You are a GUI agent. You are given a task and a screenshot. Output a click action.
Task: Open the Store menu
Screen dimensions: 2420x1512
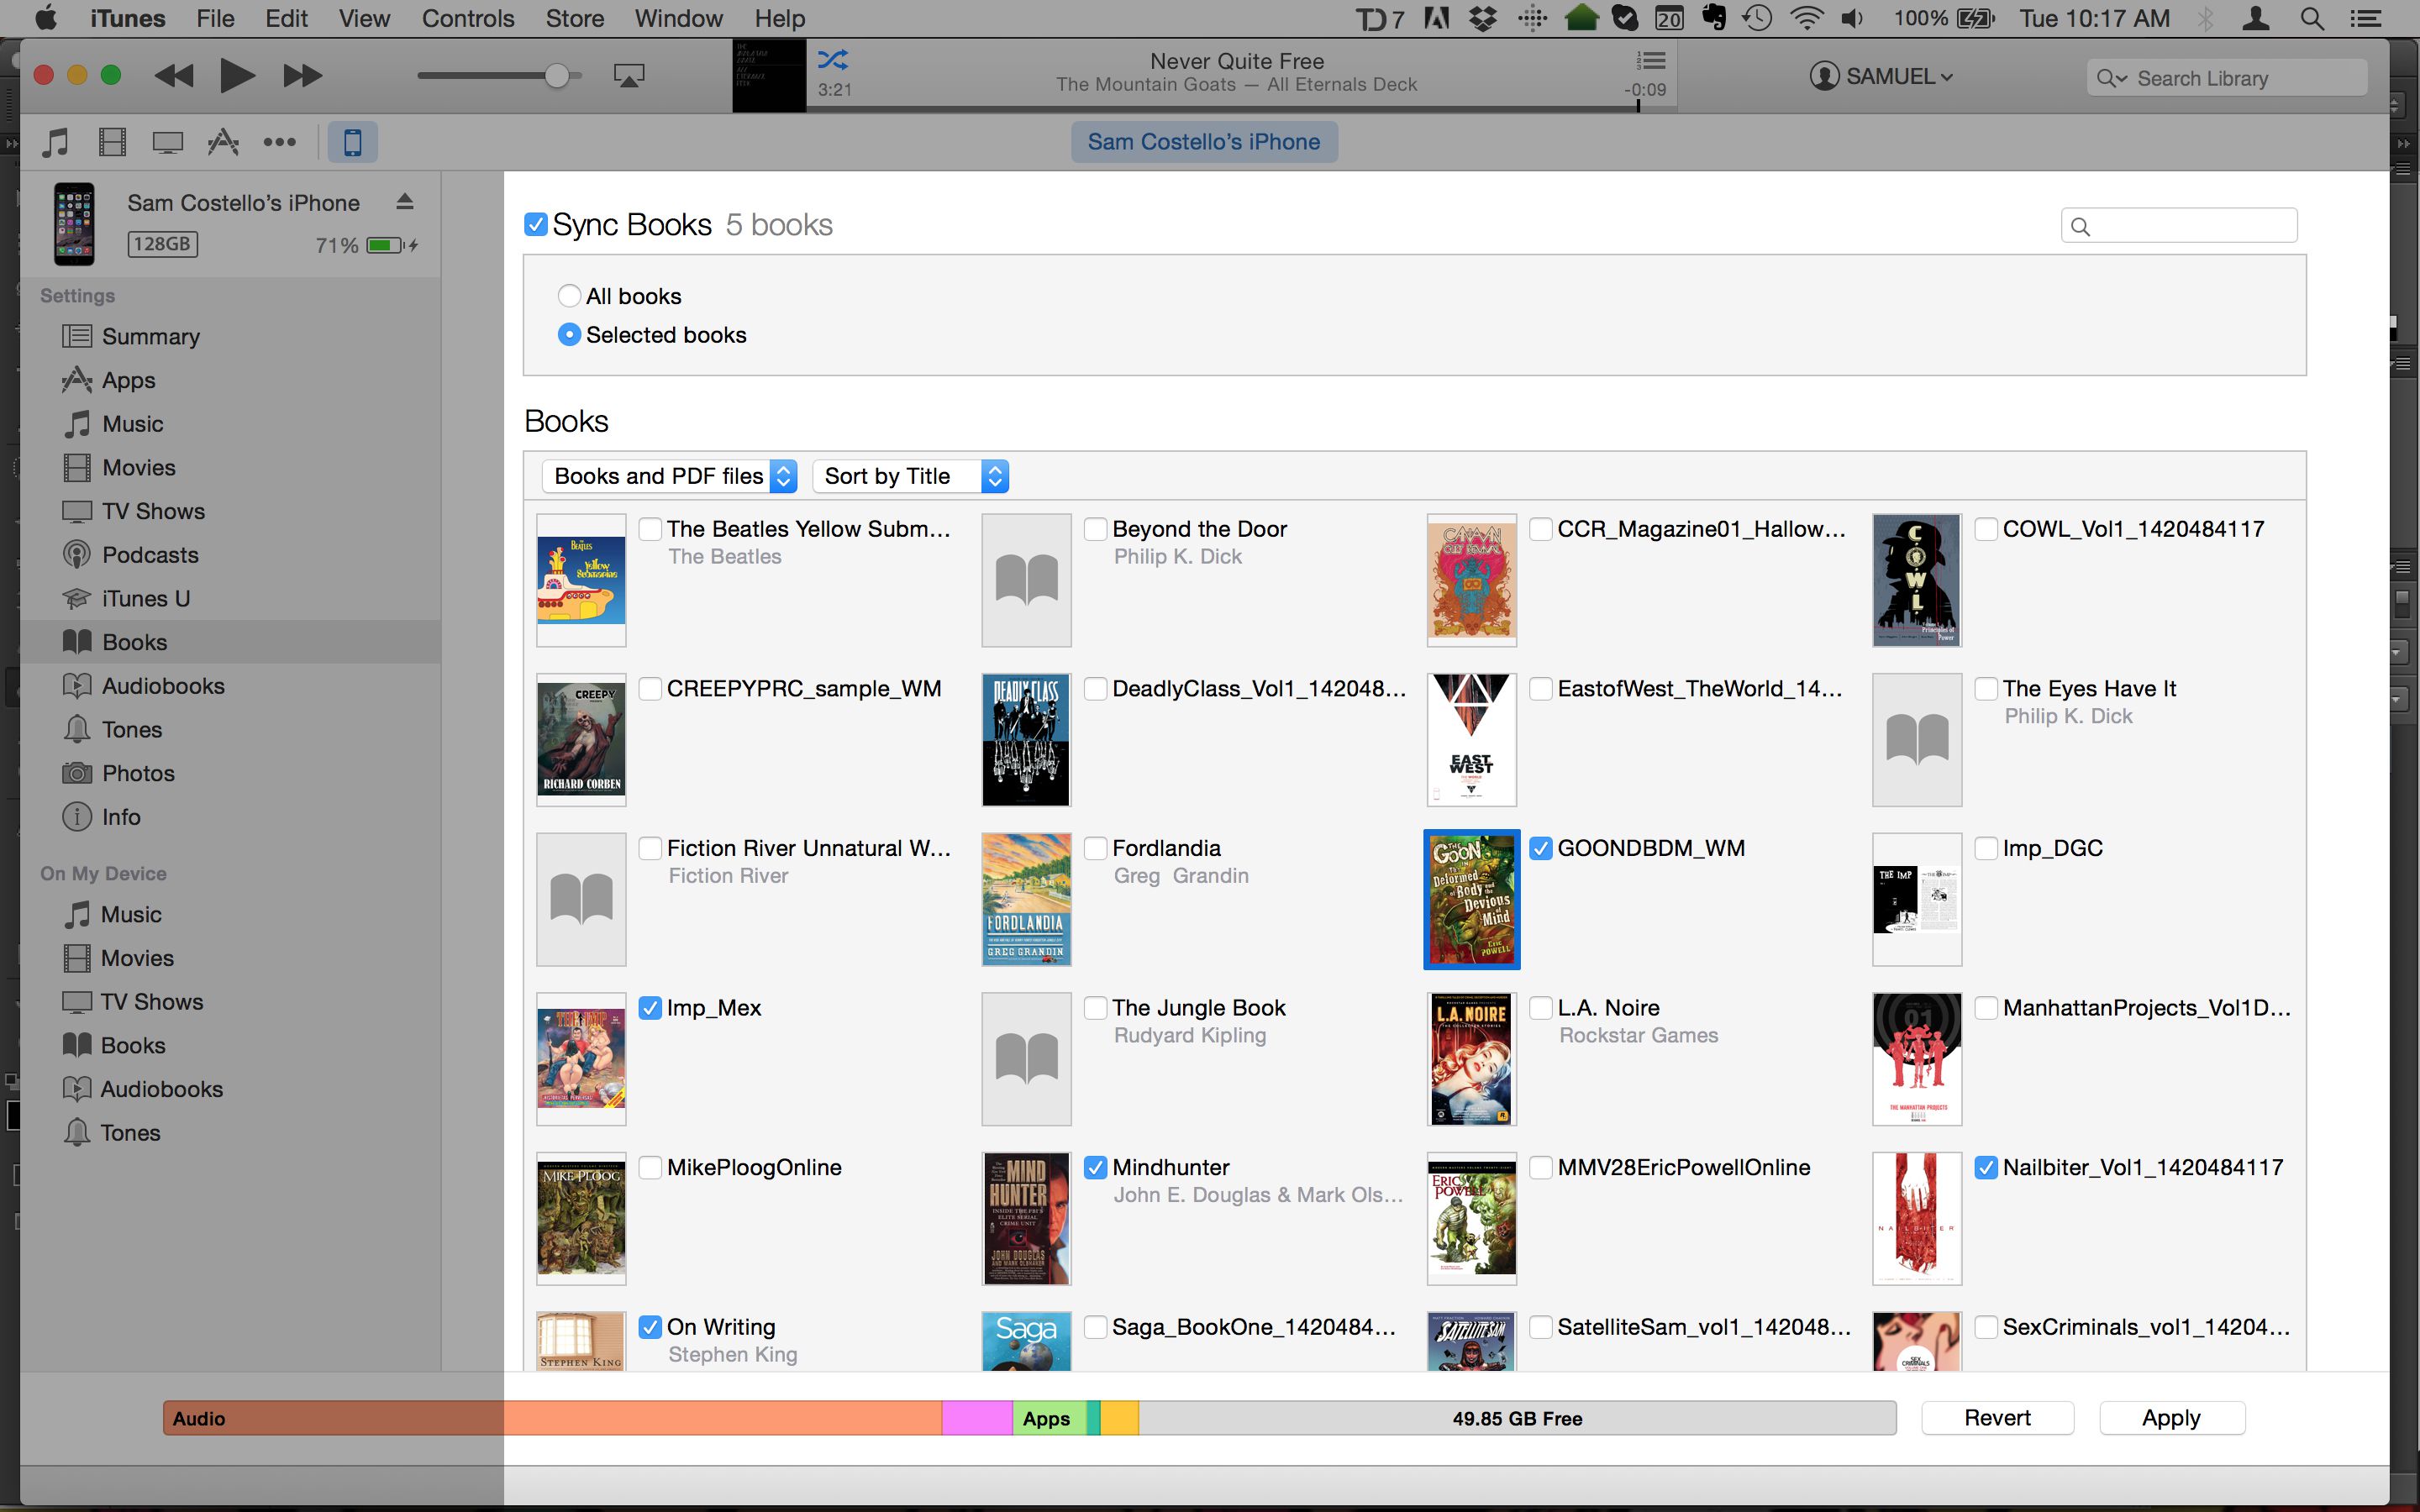pos(575,18)
